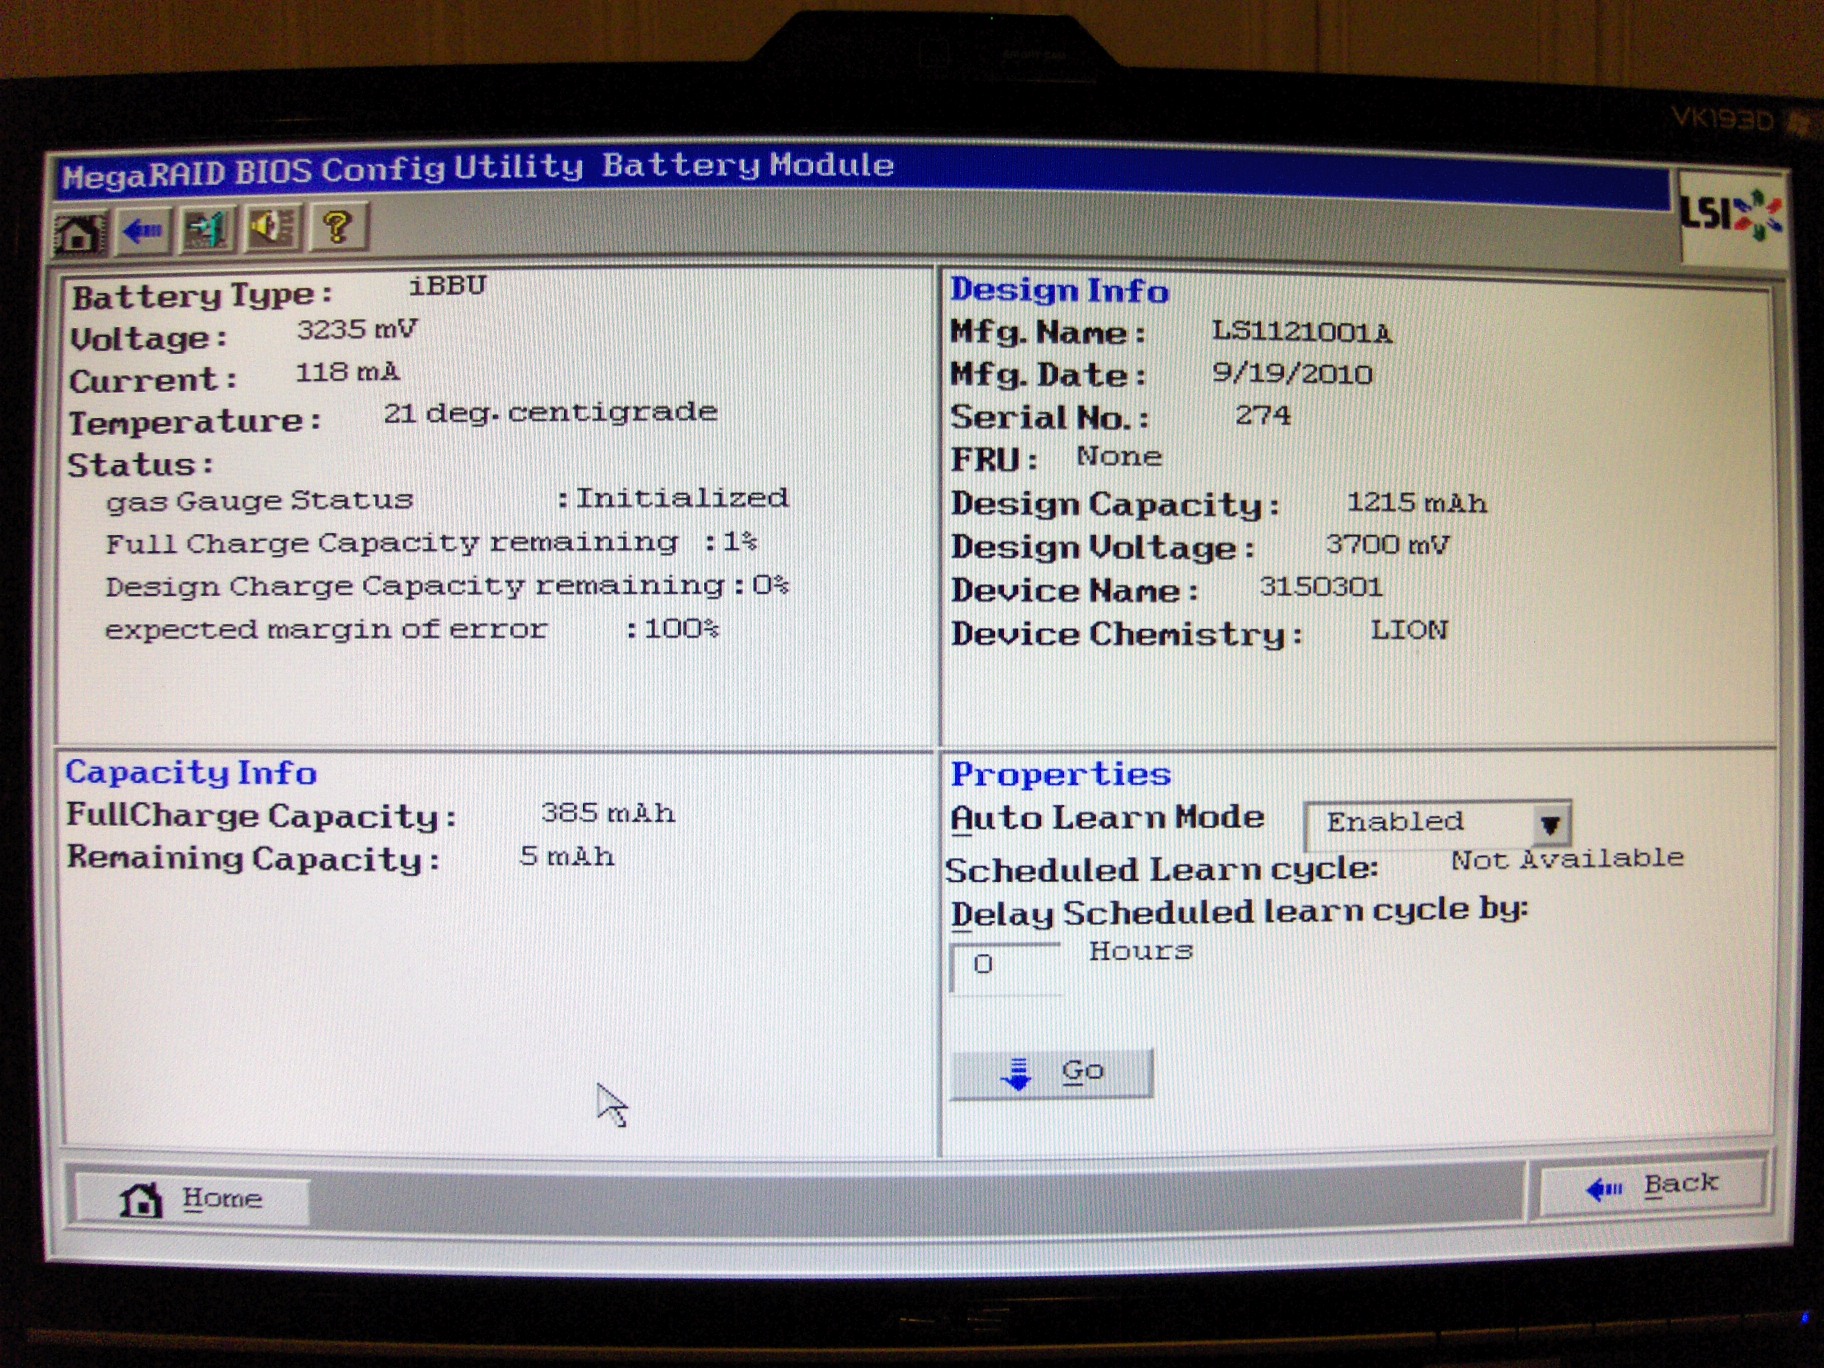
Task: Click the temperature value 21 deg. centigrade
Action: pos(550,412)
